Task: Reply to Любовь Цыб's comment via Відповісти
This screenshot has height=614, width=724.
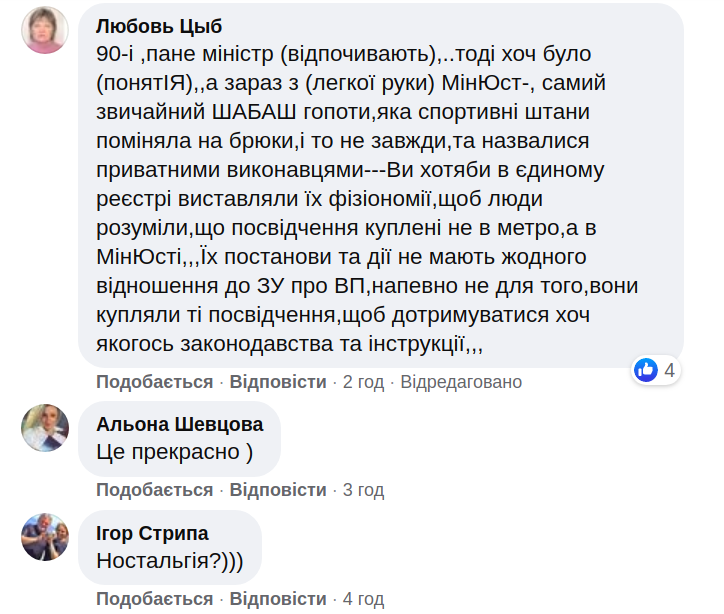Action: pos(278,382)
